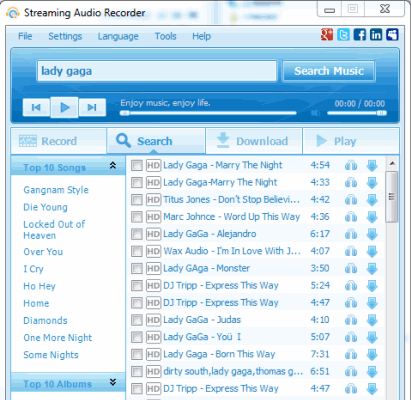Download Lady GAga - Monster with arrow icon
Image resolution: width=411 pixels, height=400 pixels.
[x=372, y=268]
